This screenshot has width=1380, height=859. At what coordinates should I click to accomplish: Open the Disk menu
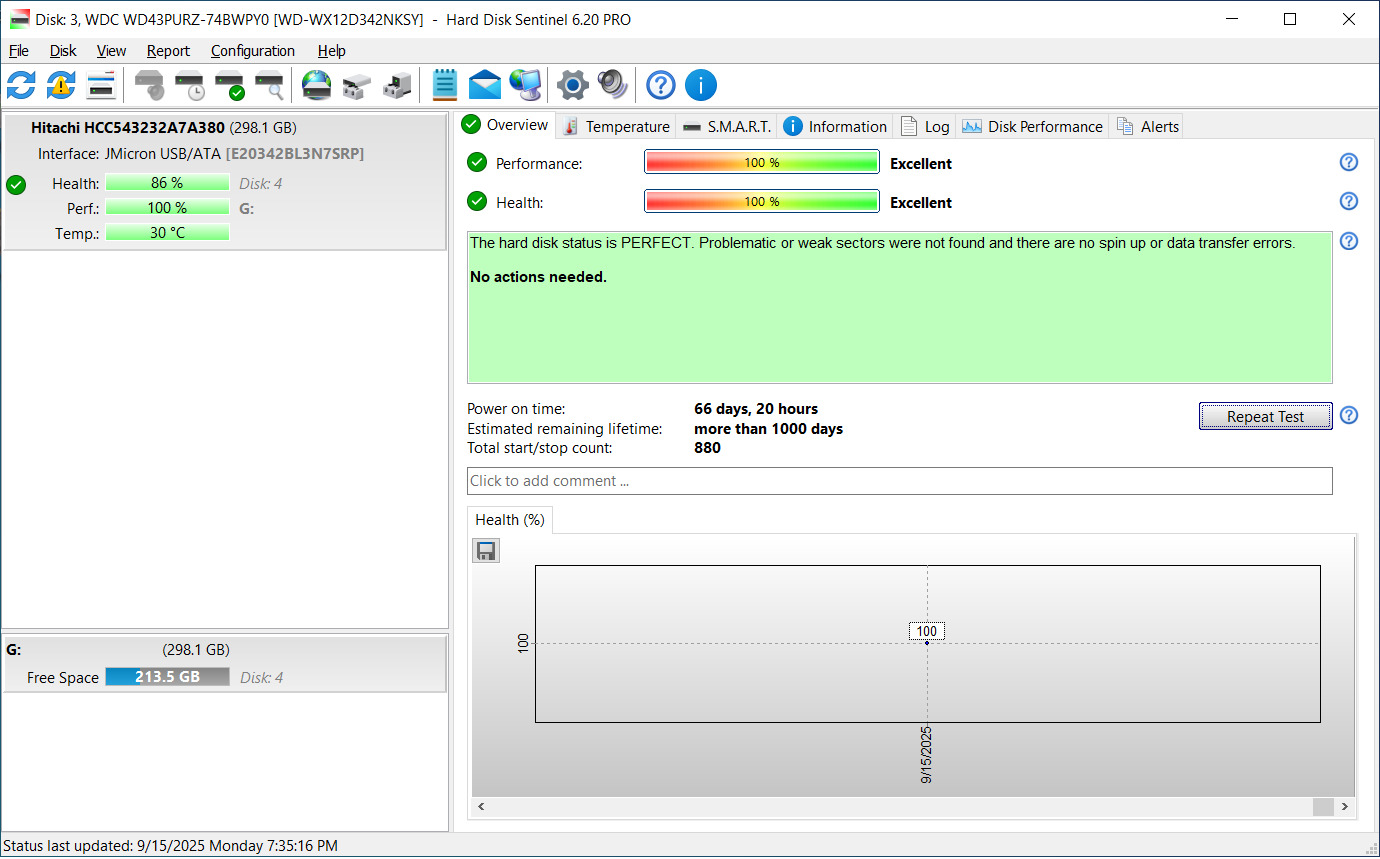coord(63,51)
